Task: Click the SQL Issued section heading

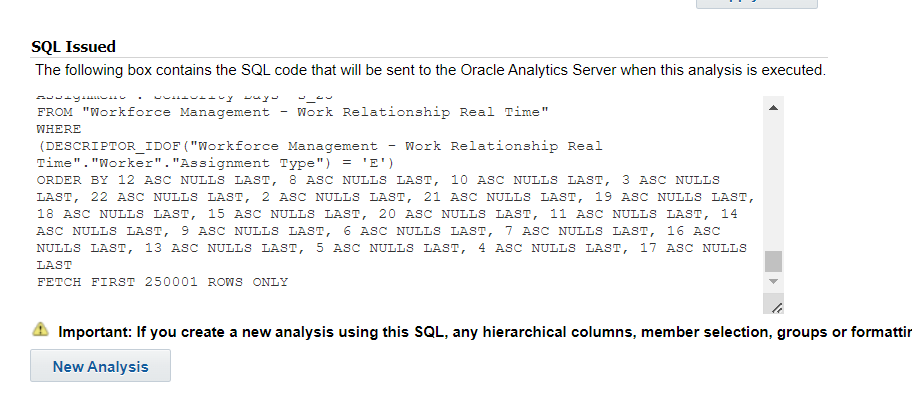Action: (73, 47)
